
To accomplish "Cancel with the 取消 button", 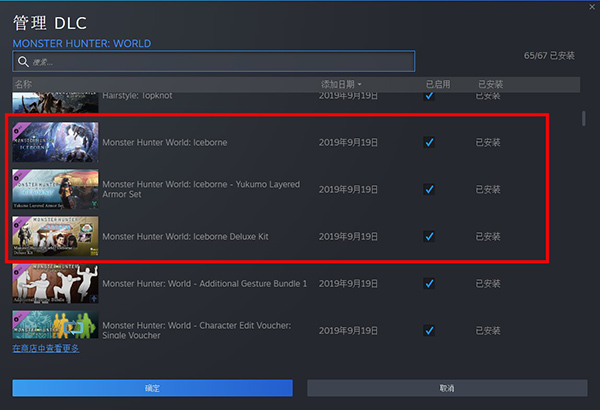I will click(447, 388).
